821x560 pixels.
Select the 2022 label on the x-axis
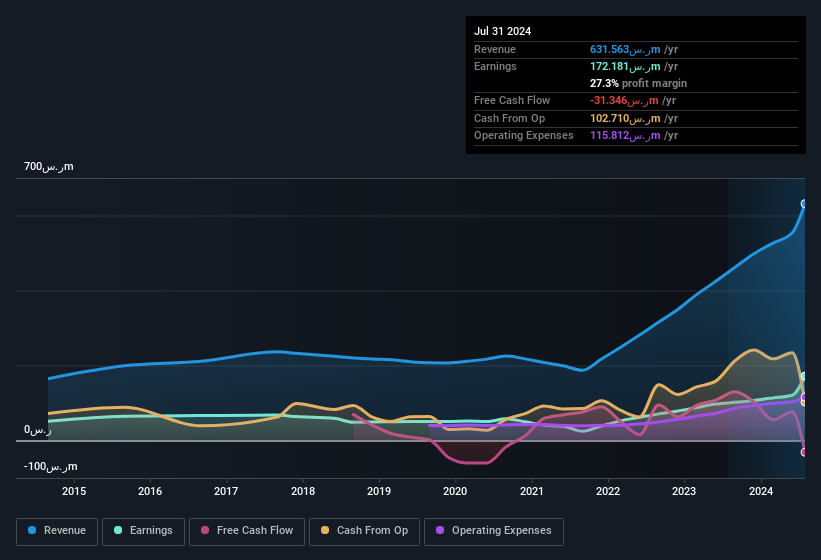(608, 491)
